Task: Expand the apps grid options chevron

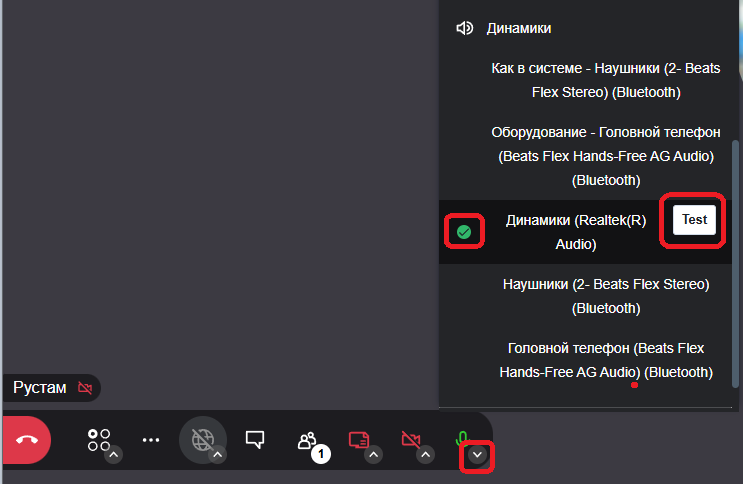Action: pos(114,455)
